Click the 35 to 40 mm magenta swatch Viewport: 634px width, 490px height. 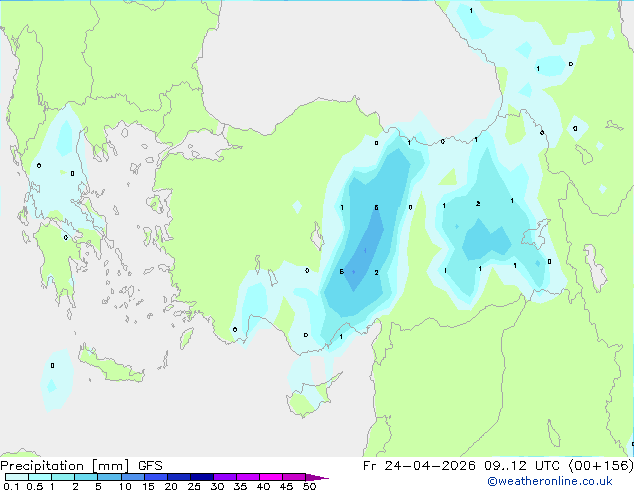pos(248,477)
